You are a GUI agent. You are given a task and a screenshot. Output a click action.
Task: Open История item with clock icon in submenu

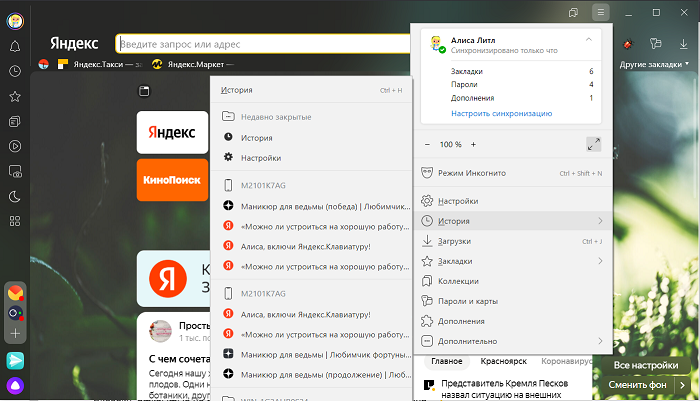[311, 138]
